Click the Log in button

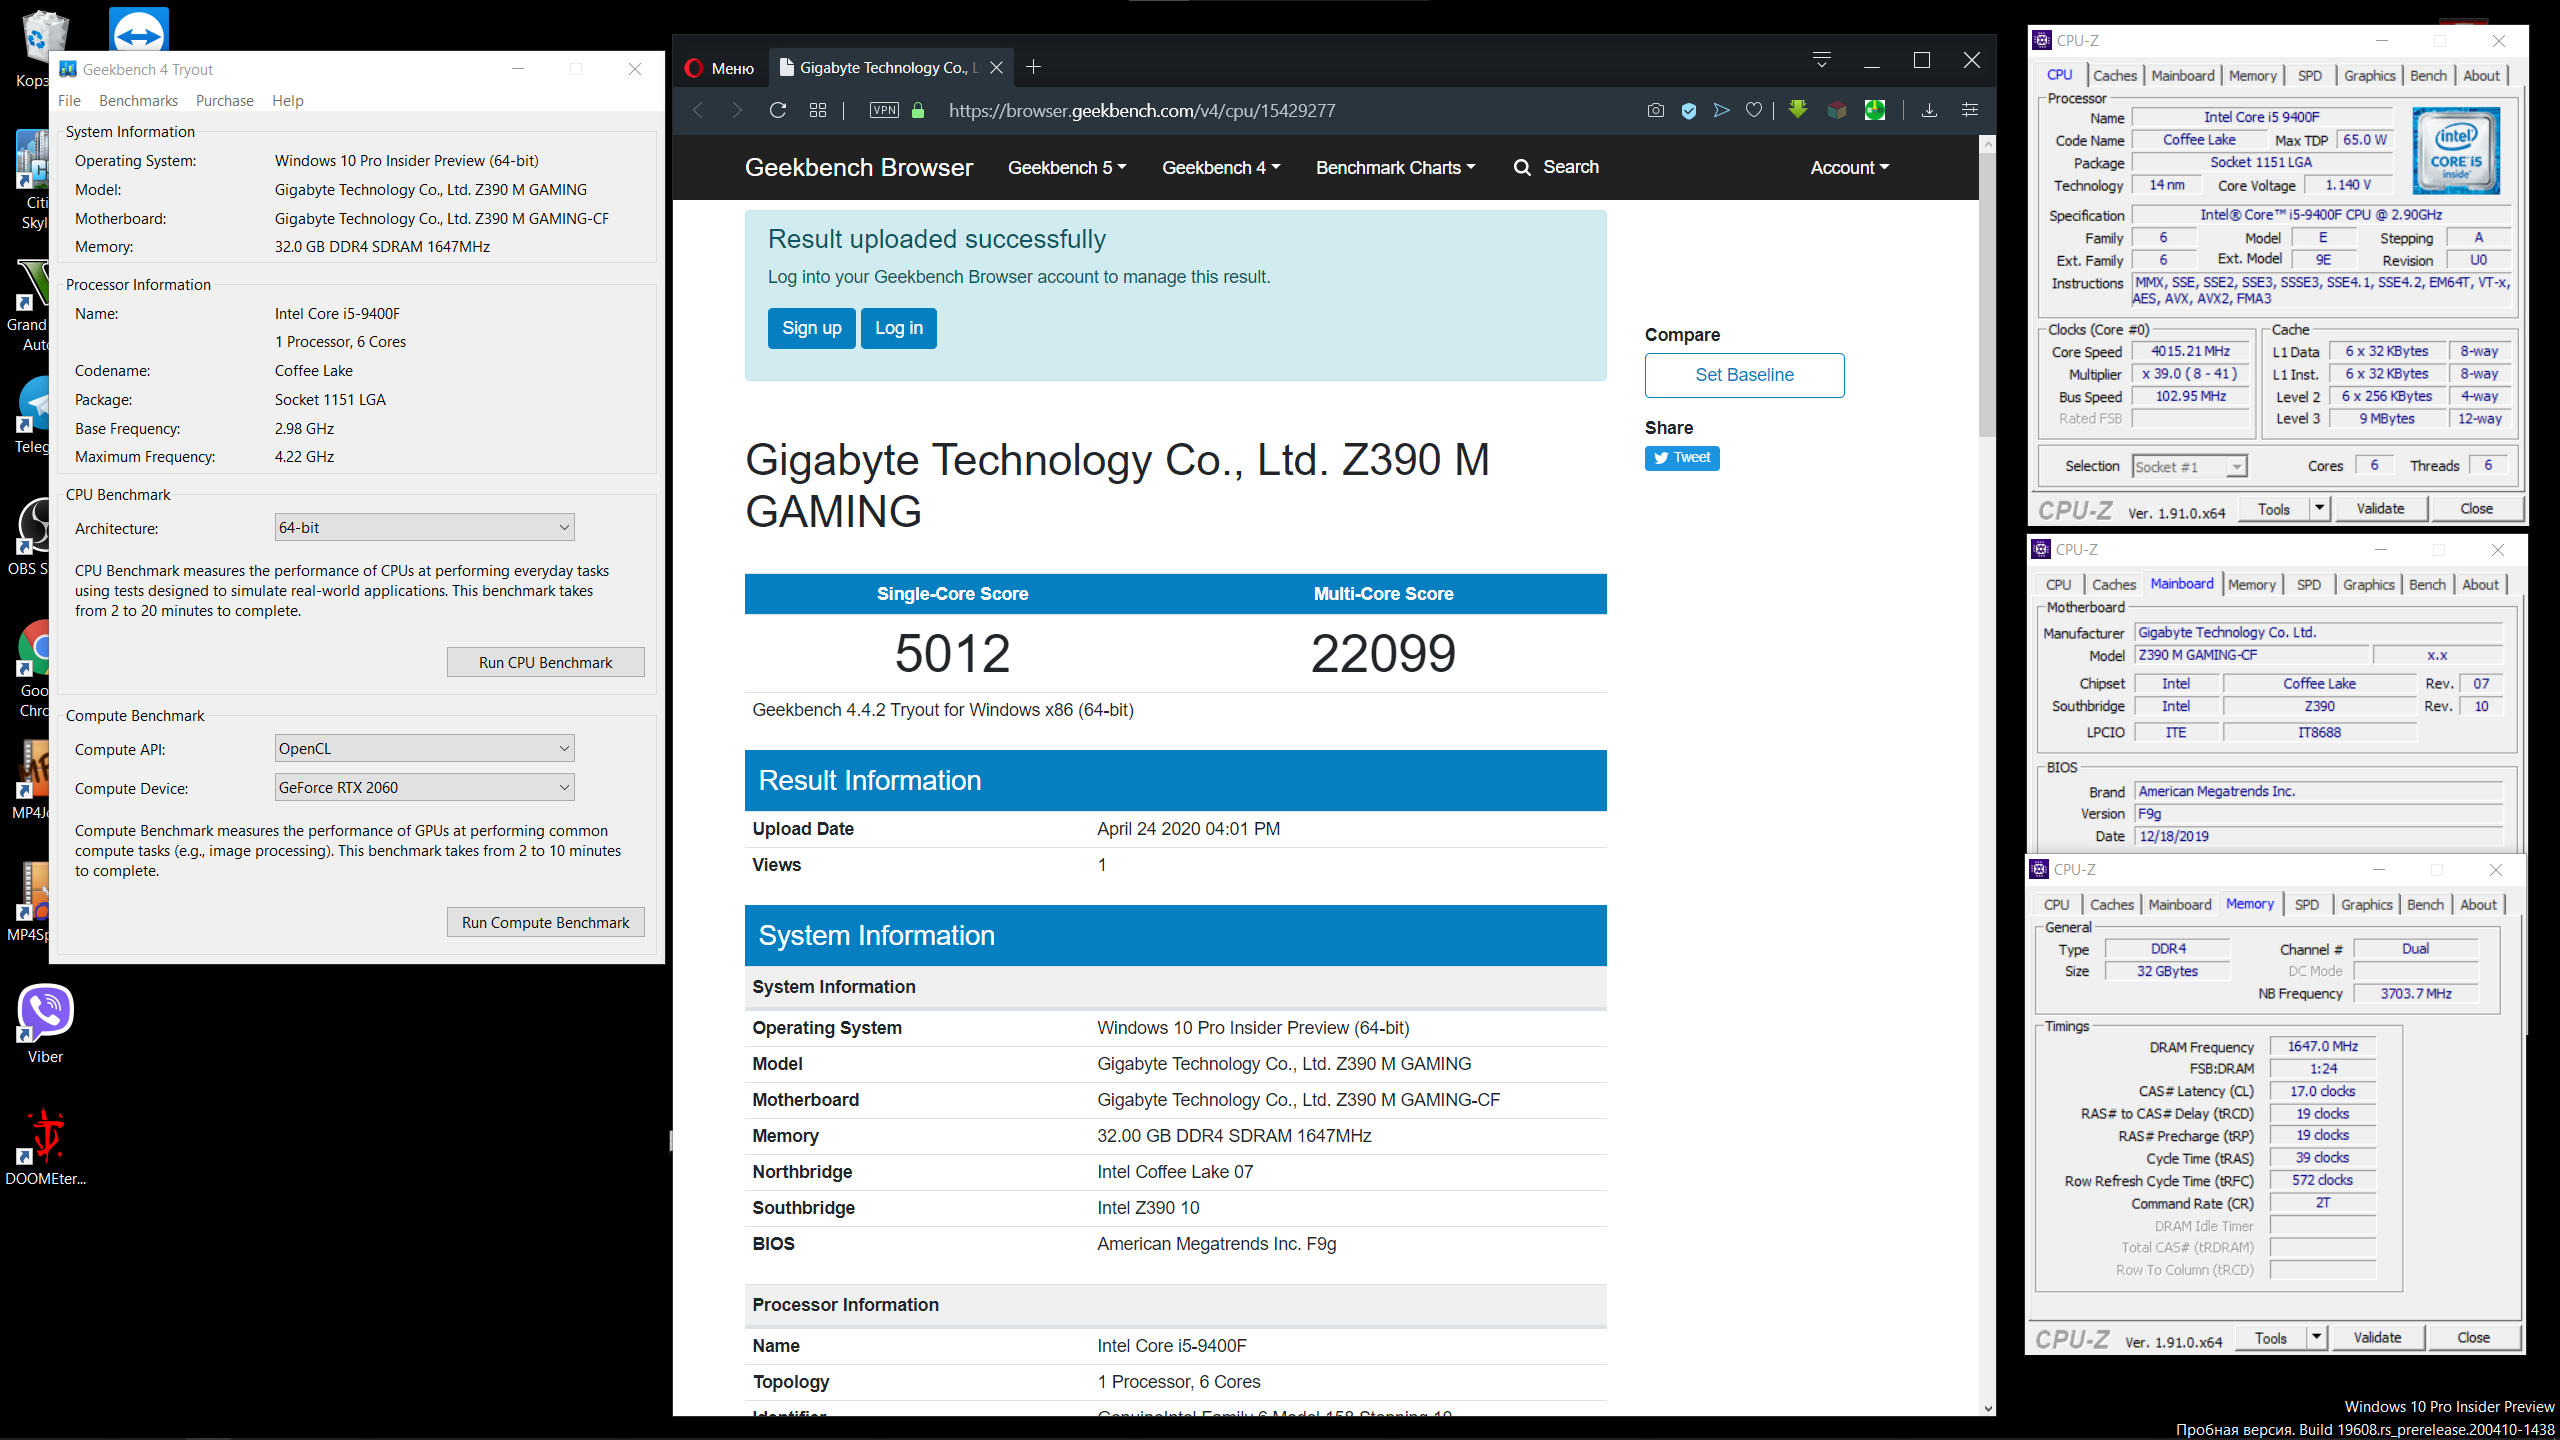pyautogui.click(x=899, y=328)
